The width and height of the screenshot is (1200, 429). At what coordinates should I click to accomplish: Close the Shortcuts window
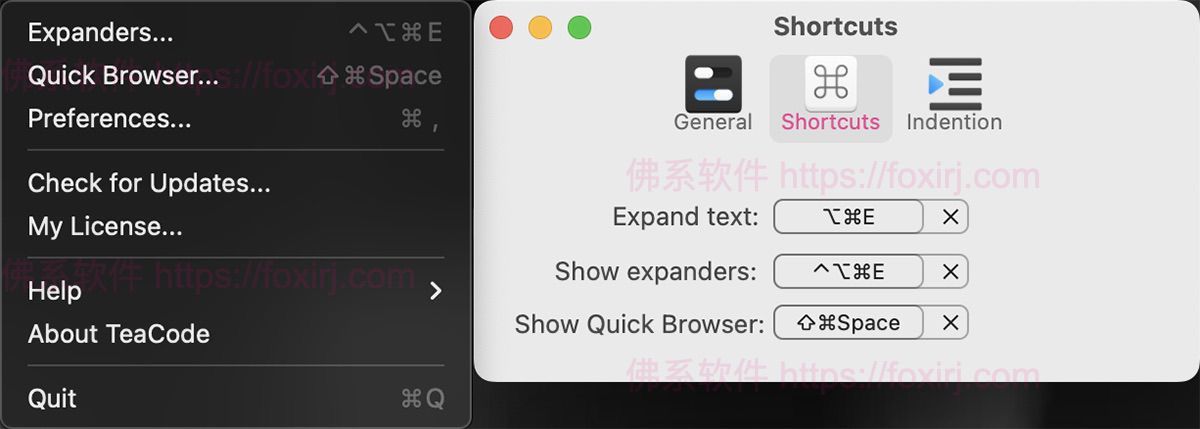coord(501,27)
